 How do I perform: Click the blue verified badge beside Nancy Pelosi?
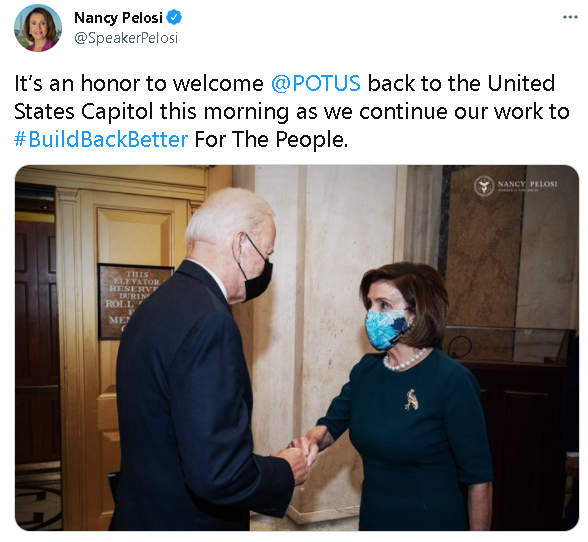[x=174, y=18]
